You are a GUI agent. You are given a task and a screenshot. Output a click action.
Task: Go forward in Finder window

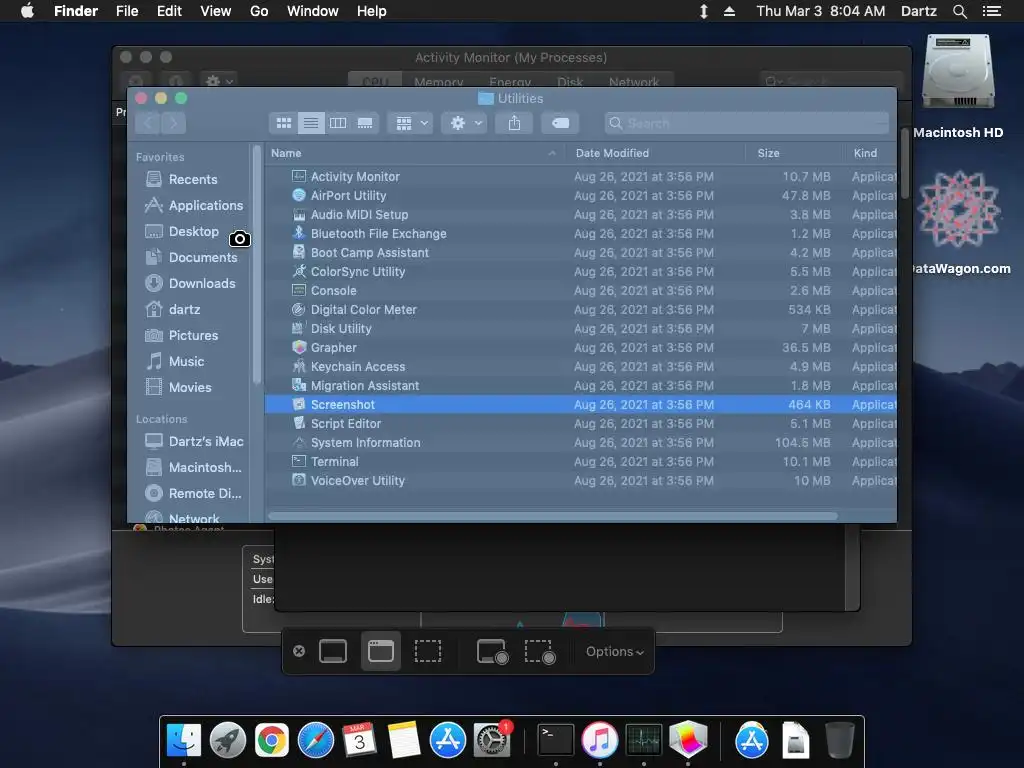point(173,123)
